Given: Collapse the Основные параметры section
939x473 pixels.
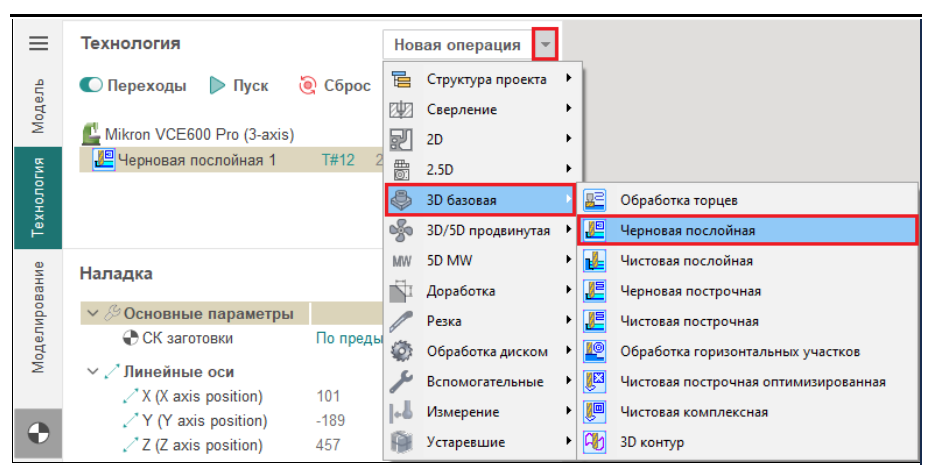Looking at the screenshot, I should (x=92, y=314).
